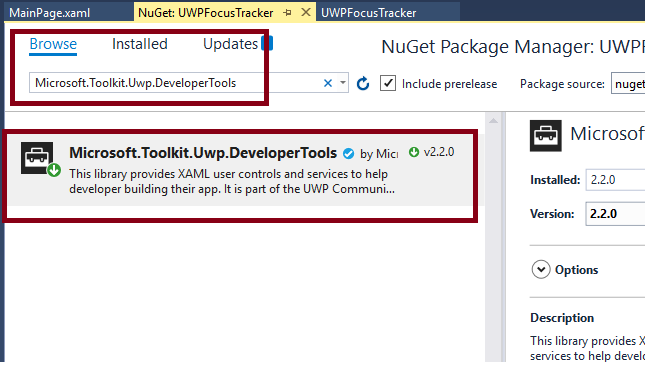Close the NuGet: UWPFocusTracker tab

pos(306,12)
